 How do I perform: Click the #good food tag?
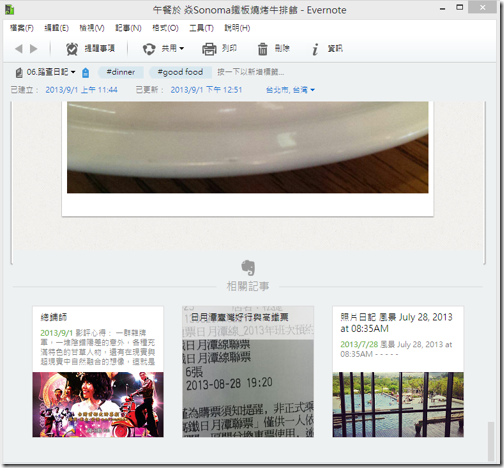coord(180,72)
